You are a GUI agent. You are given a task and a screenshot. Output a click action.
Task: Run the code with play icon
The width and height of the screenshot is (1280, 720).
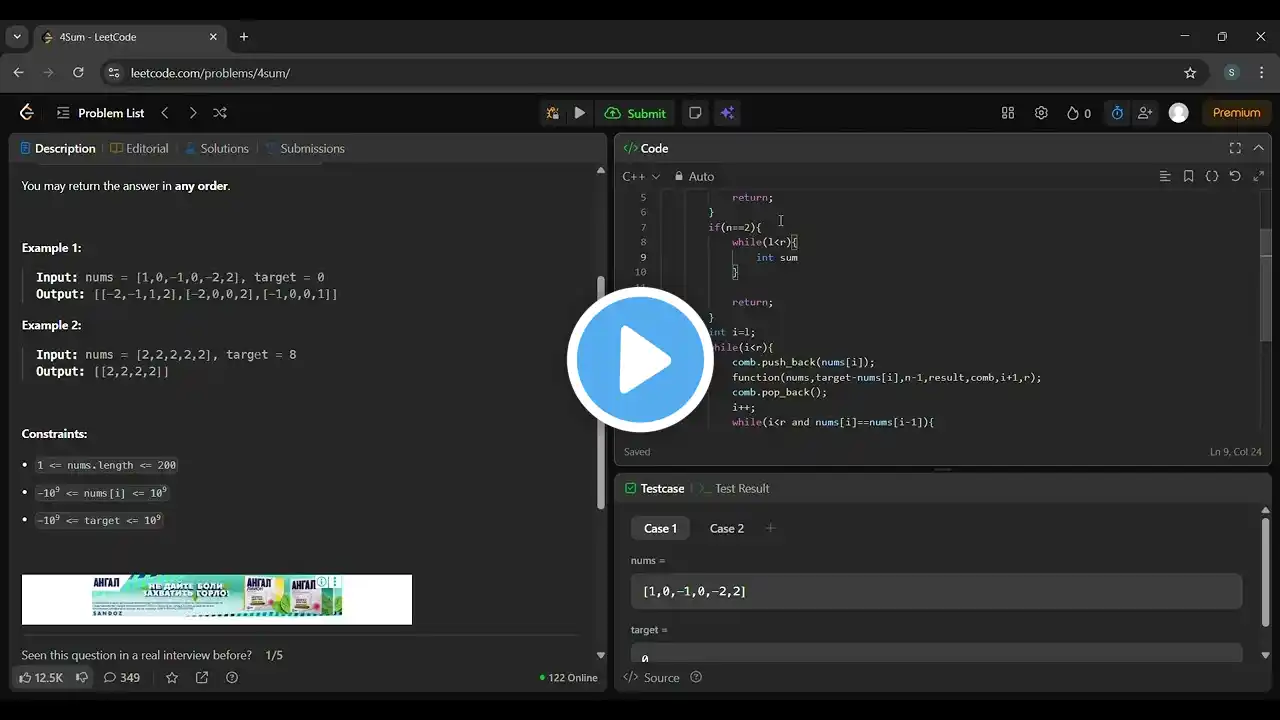pyautogui.click(x=580, y=113)
